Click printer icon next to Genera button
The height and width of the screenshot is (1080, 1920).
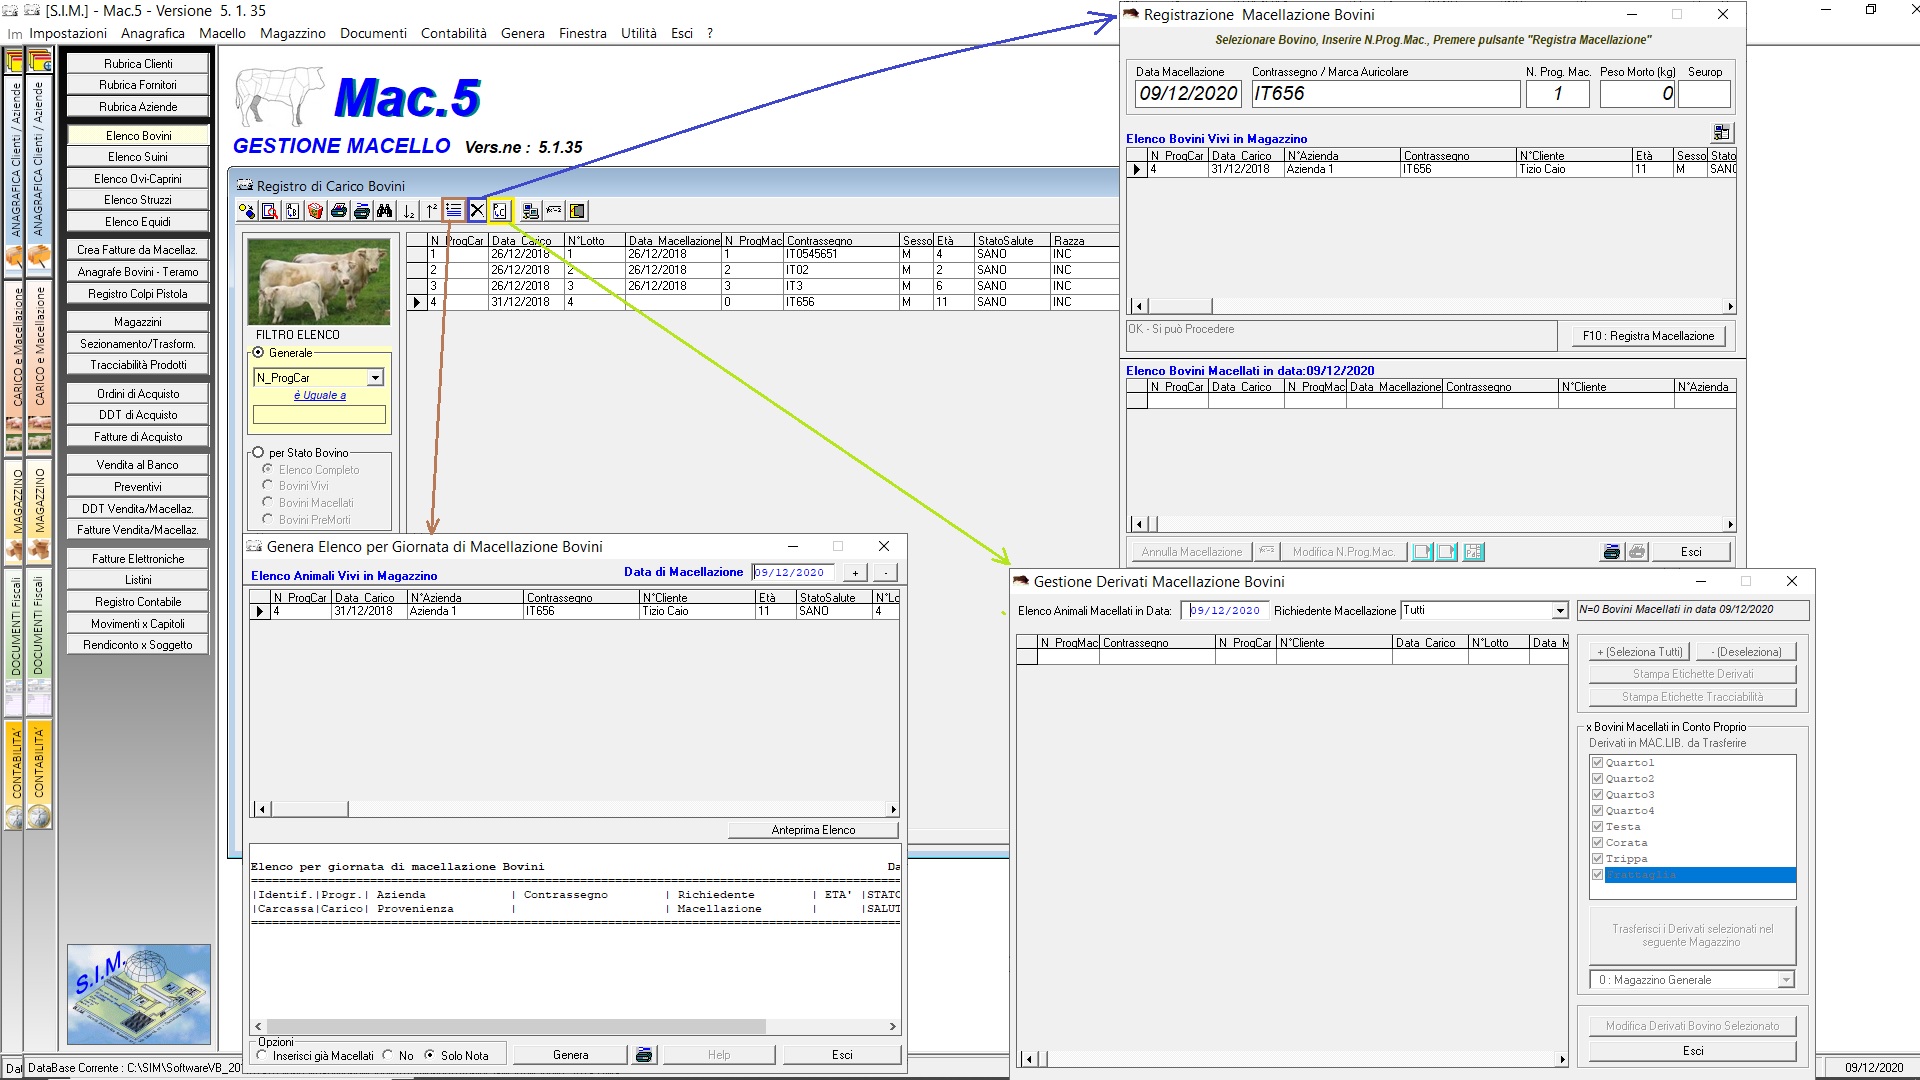tap(644, 1055)
